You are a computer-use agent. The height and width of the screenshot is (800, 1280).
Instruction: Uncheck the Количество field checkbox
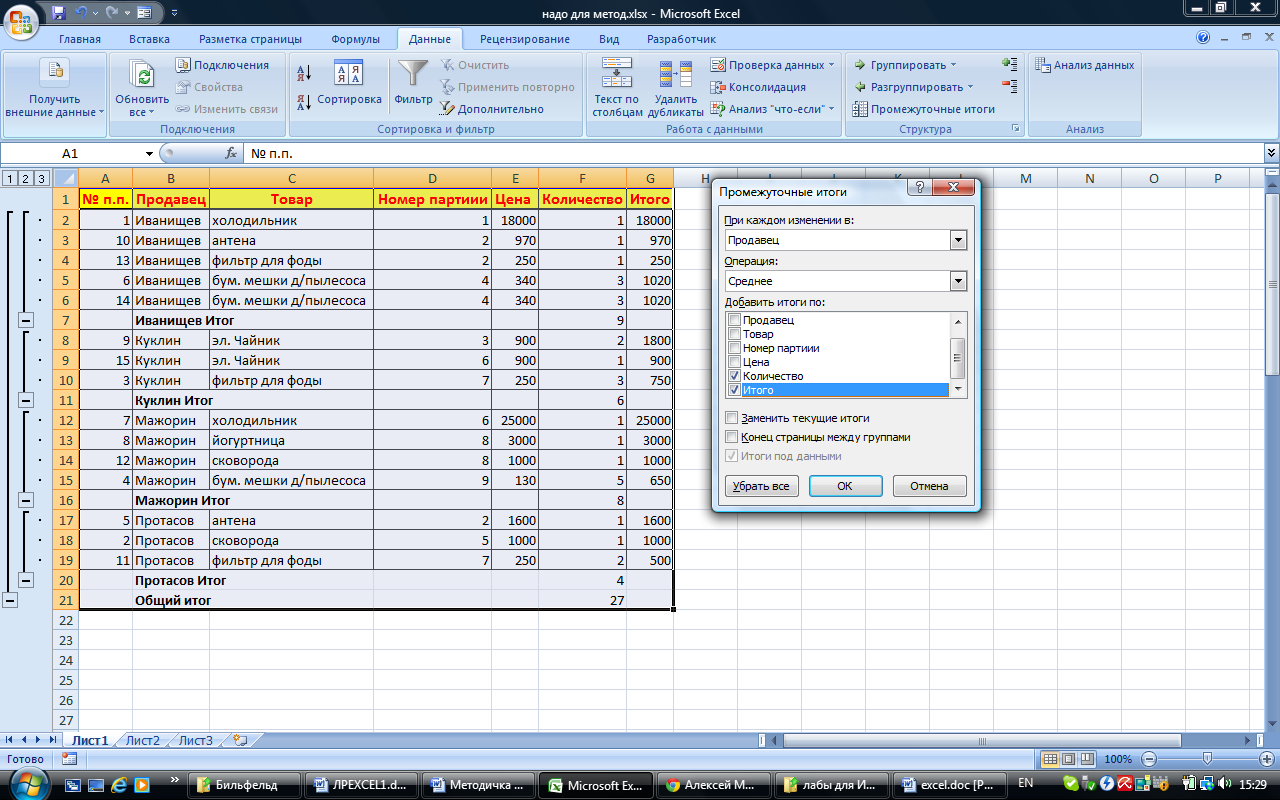(735, 376)
